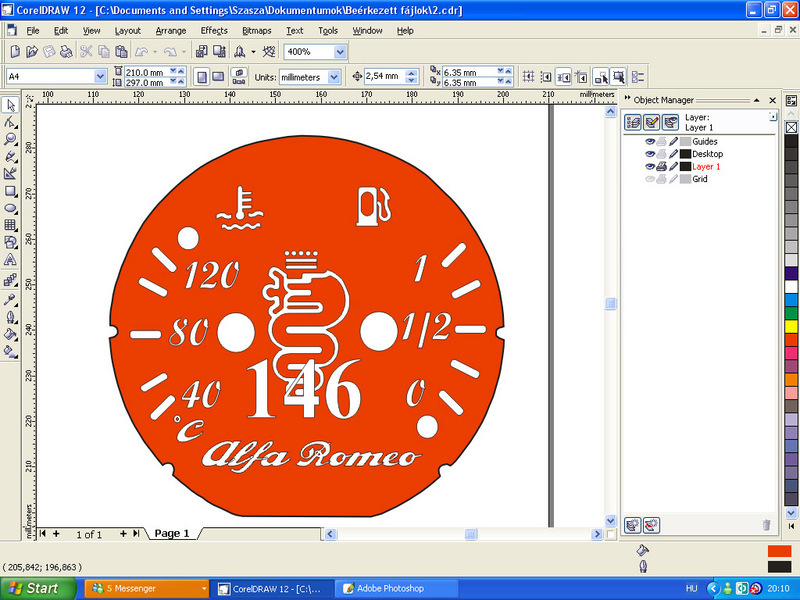This screenshot has width=800, height=600.
Task: Open the Units millimeters dropdown
Action: click(x=334, y=77)
